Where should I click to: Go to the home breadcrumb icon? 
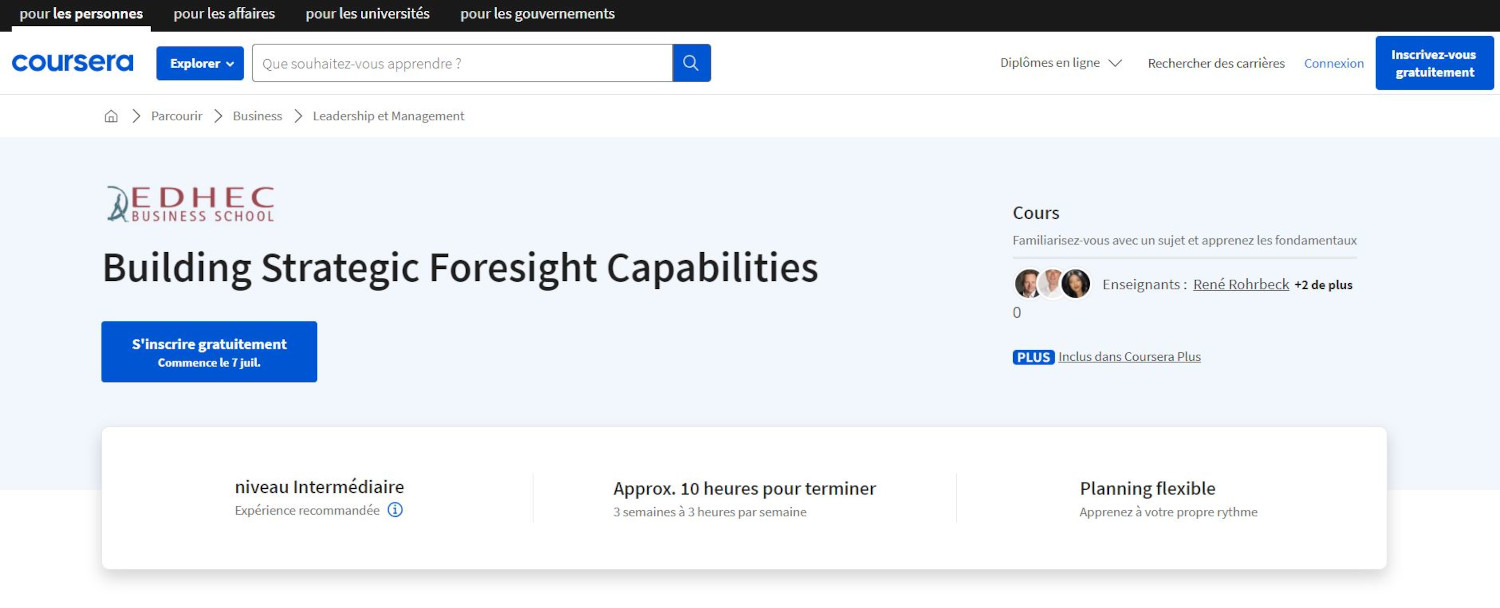coord(111,116)
